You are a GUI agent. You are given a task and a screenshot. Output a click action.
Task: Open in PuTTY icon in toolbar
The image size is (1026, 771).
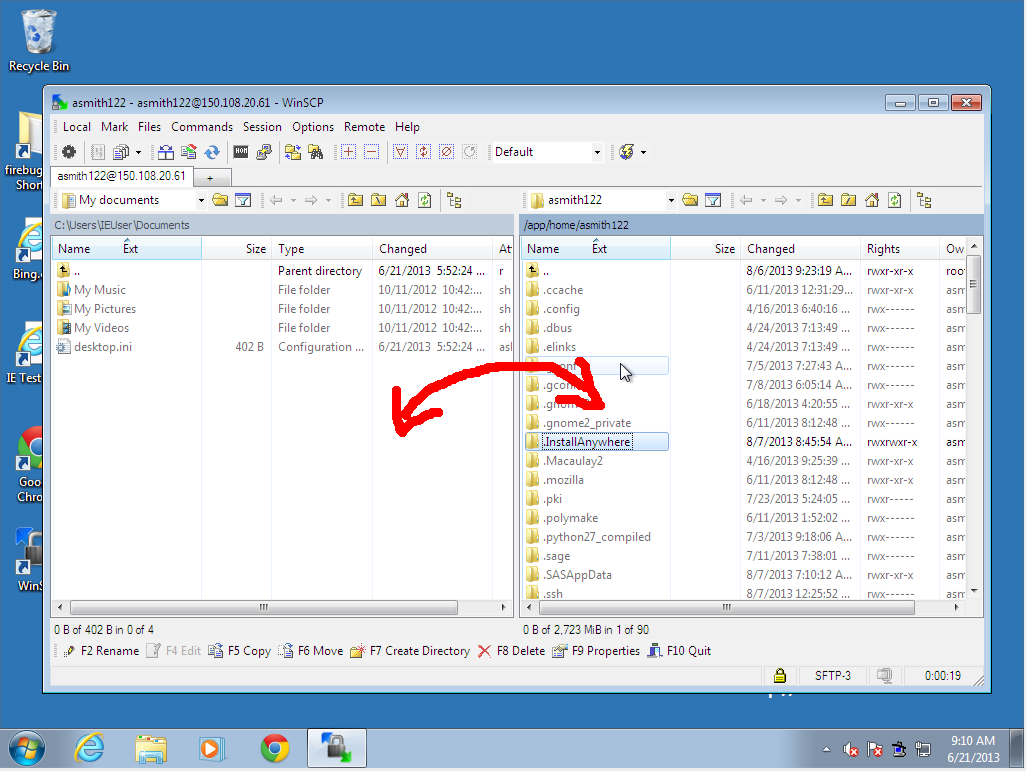(x=264, y=152)
